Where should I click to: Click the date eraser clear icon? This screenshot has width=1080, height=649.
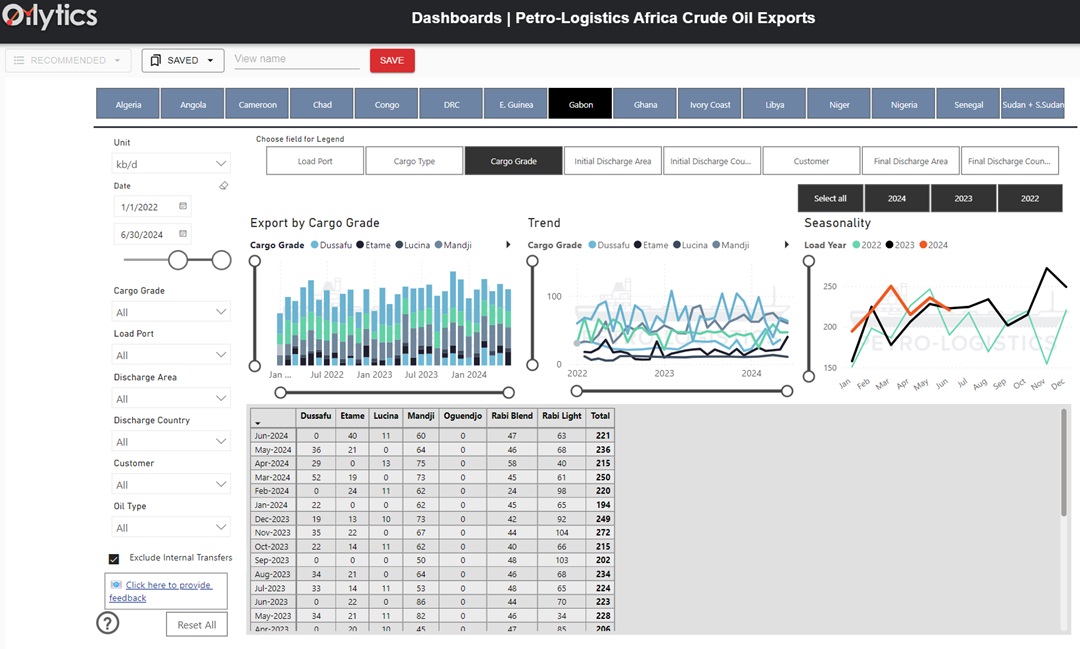click(224, 185)
